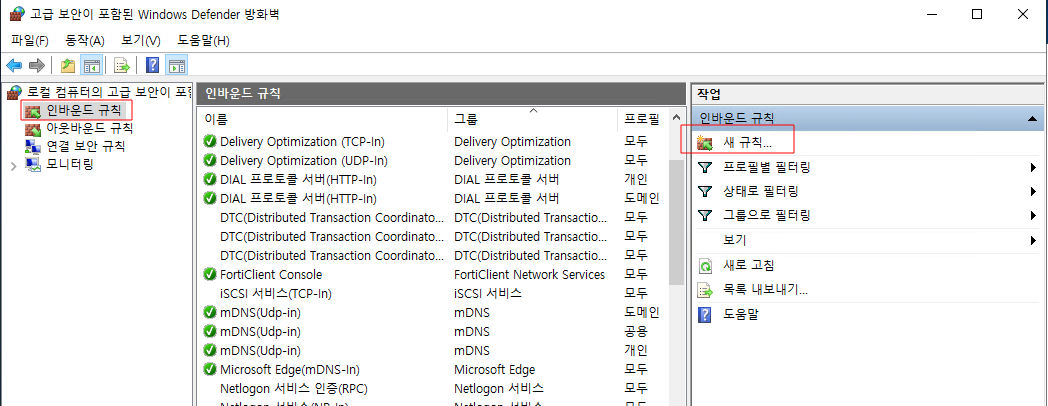Select Delivery Optimization (TCP-In) rule name
Image resolution: width=1048 pixels, height=406 pixels.
[x=302, y=142]
